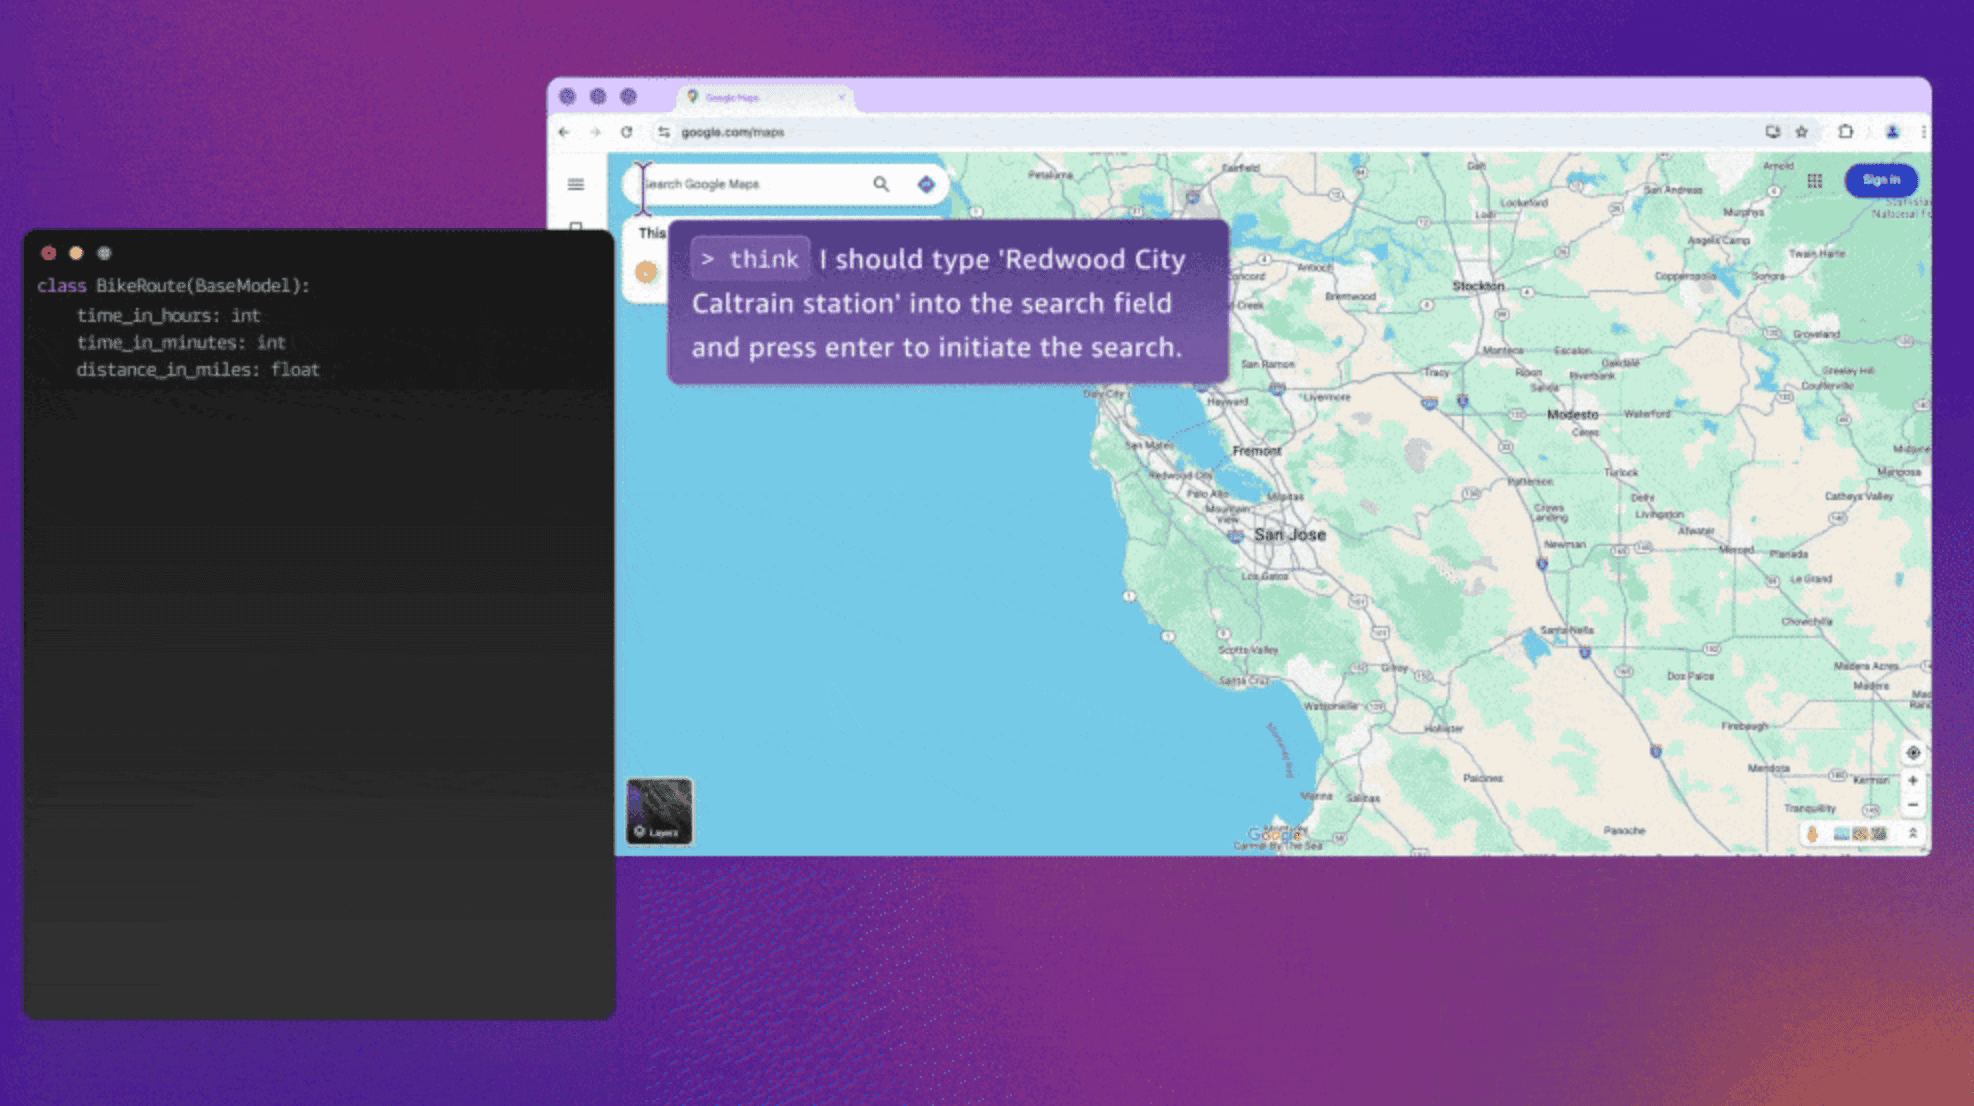Open the Google Maps hamburger menu
This screenshot has height=1106, width=1974.
[x=576, y=184]
